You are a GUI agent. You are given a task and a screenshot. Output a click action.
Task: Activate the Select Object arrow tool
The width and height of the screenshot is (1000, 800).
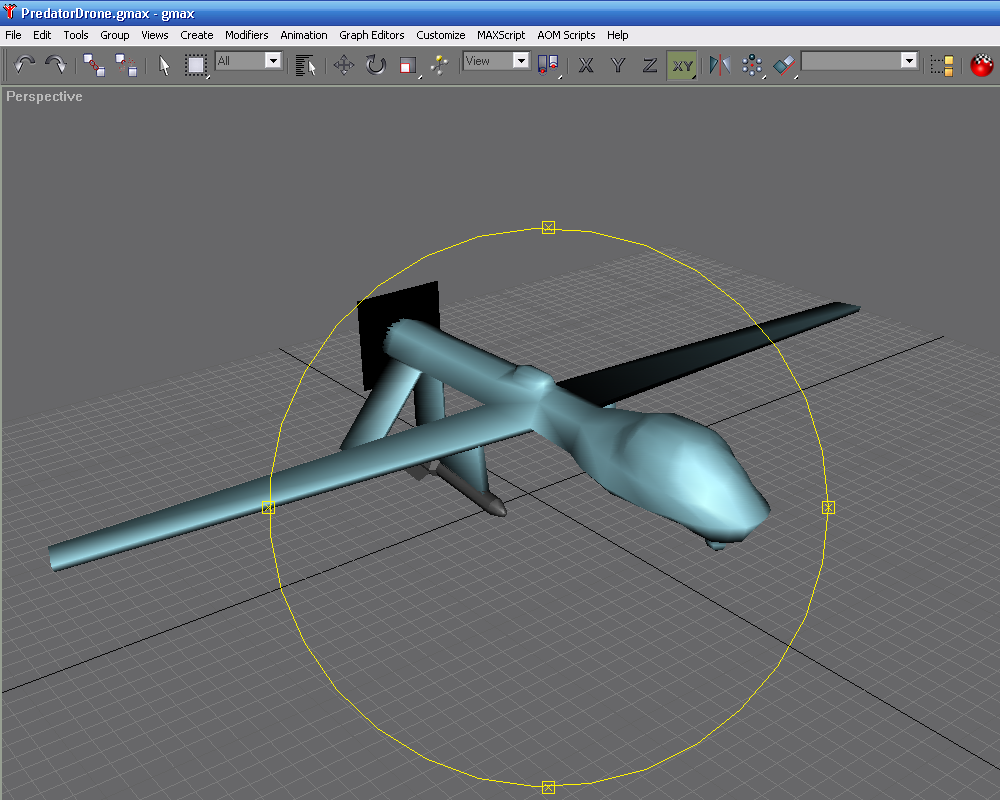[x=164, y=65]
